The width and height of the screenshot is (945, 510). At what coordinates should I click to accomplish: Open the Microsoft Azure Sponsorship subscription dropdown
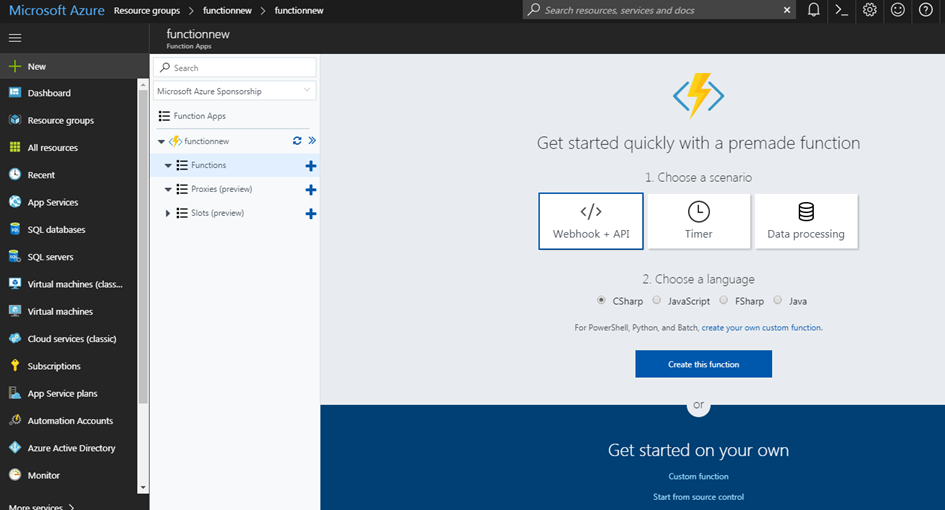pyautogui.click(x=234, y=91)
